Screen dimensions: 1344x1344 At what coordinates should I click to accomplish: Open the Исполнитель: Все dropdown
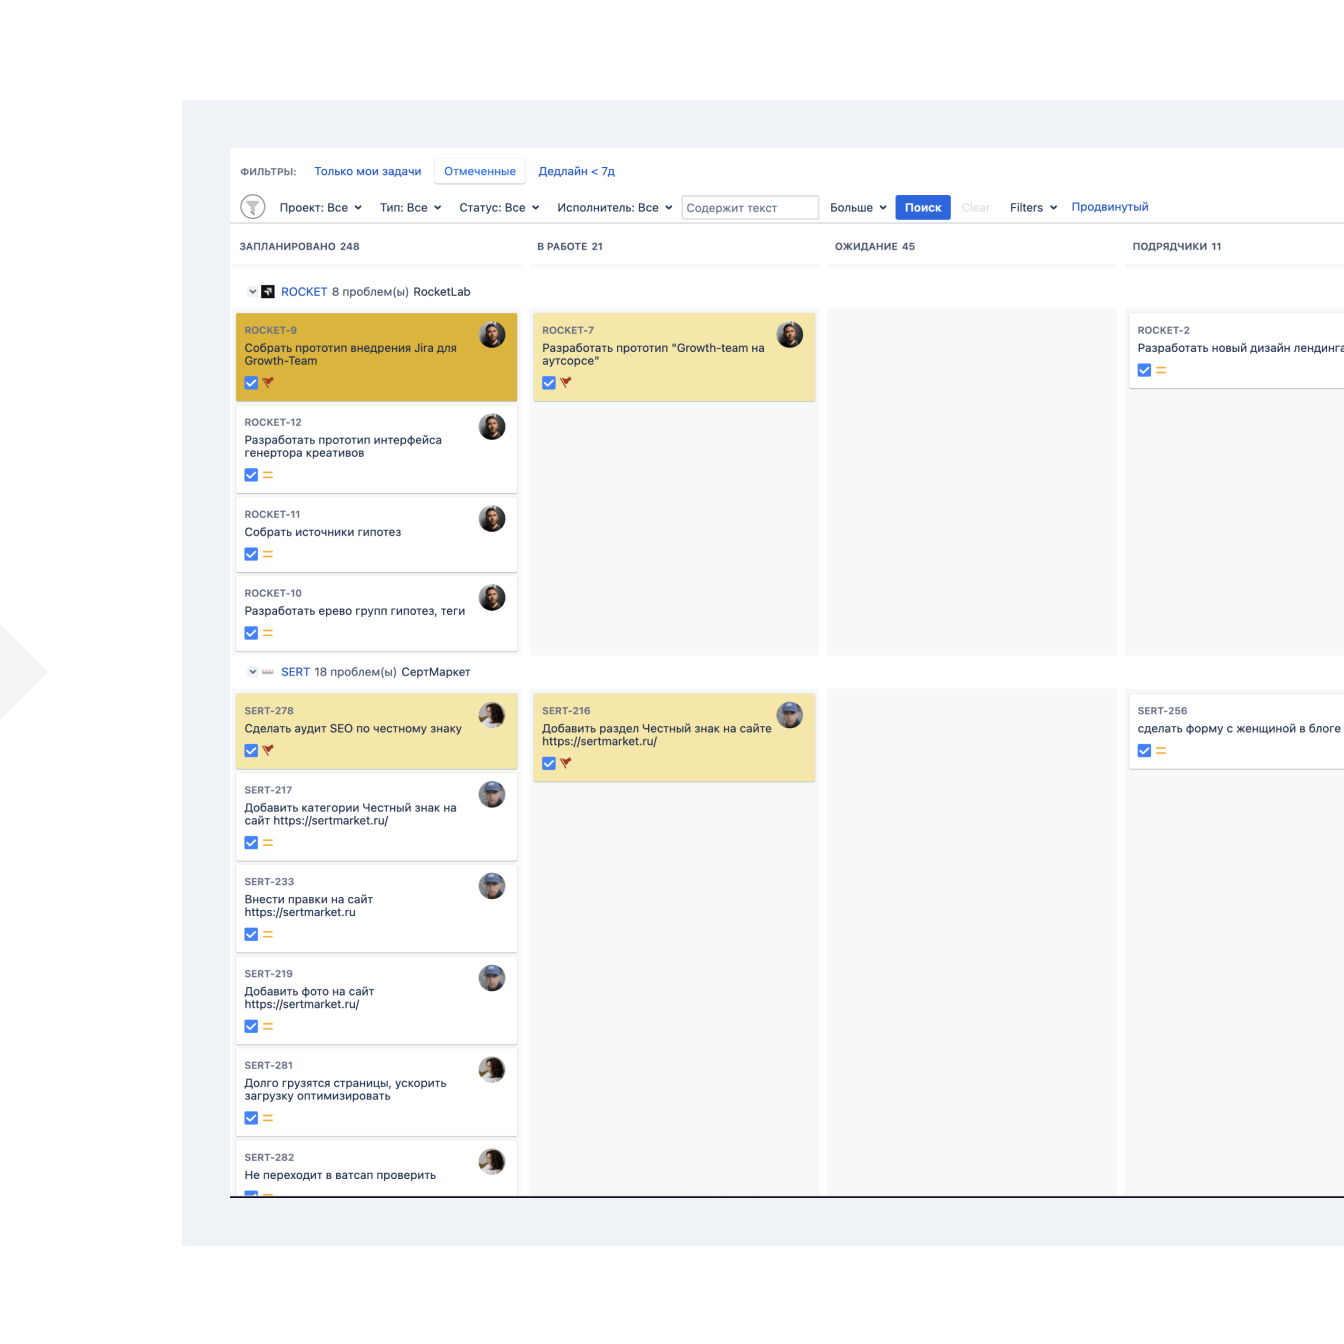(614, 208)
